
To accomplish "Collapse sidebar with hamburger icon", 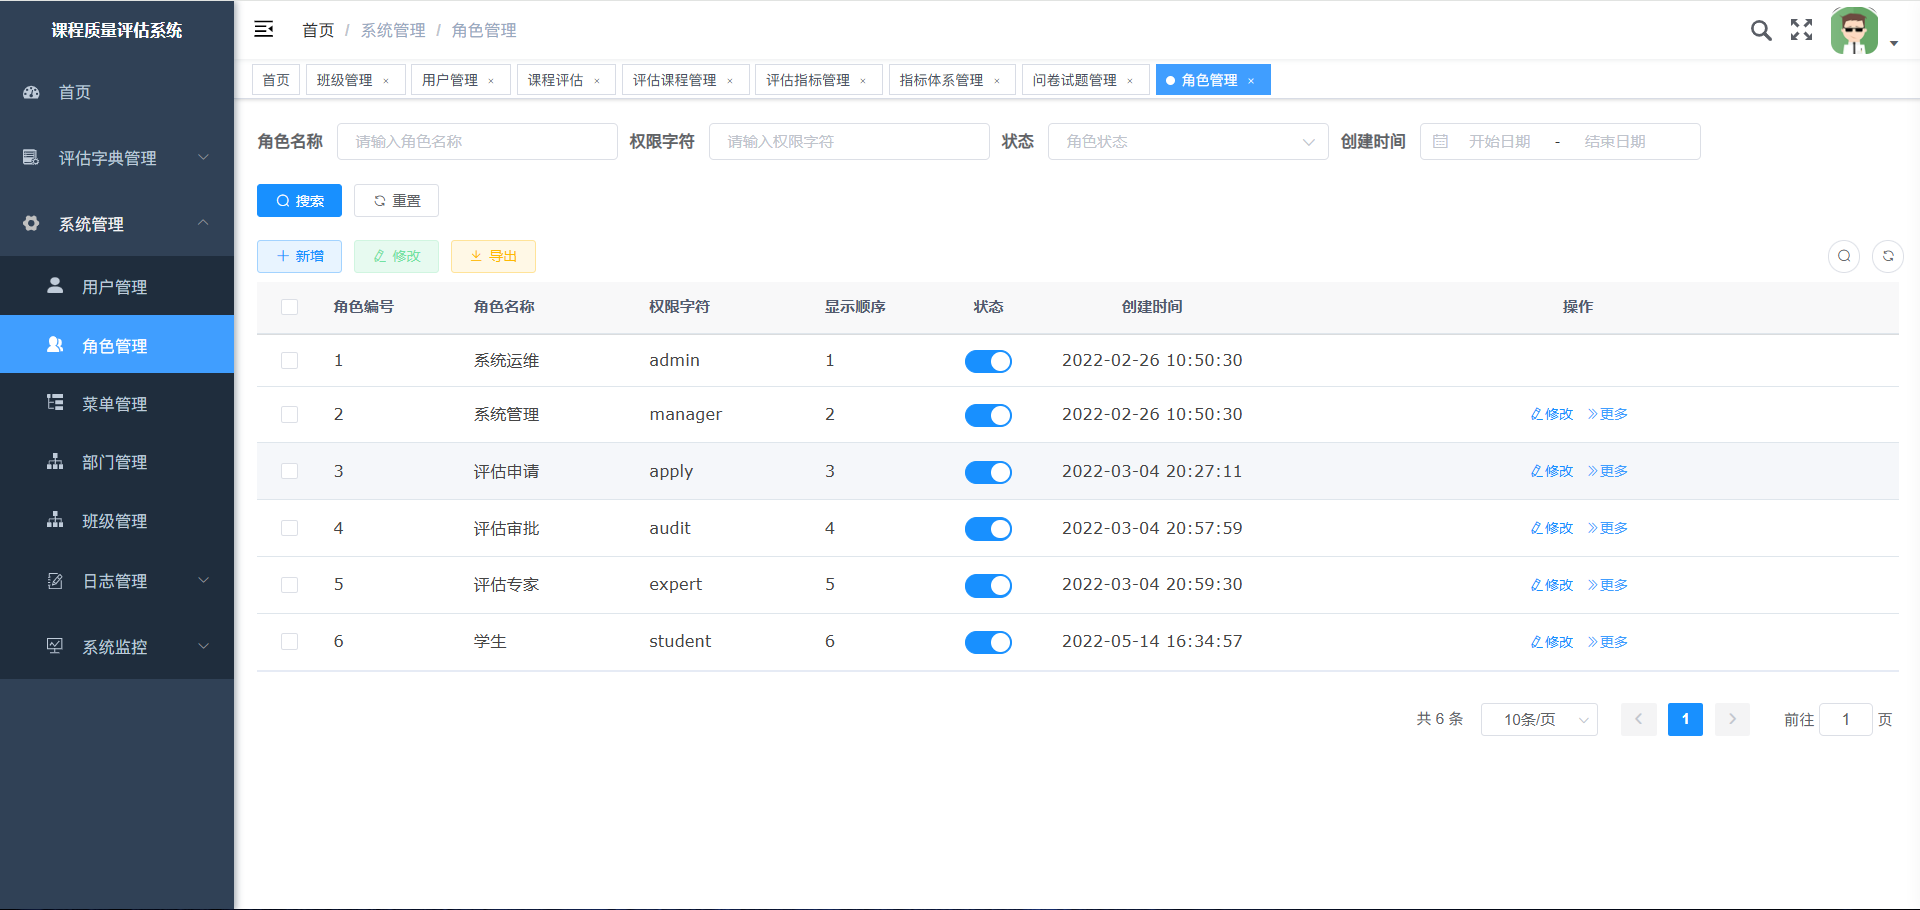I will pyautogui.click(x=264, y=29).
